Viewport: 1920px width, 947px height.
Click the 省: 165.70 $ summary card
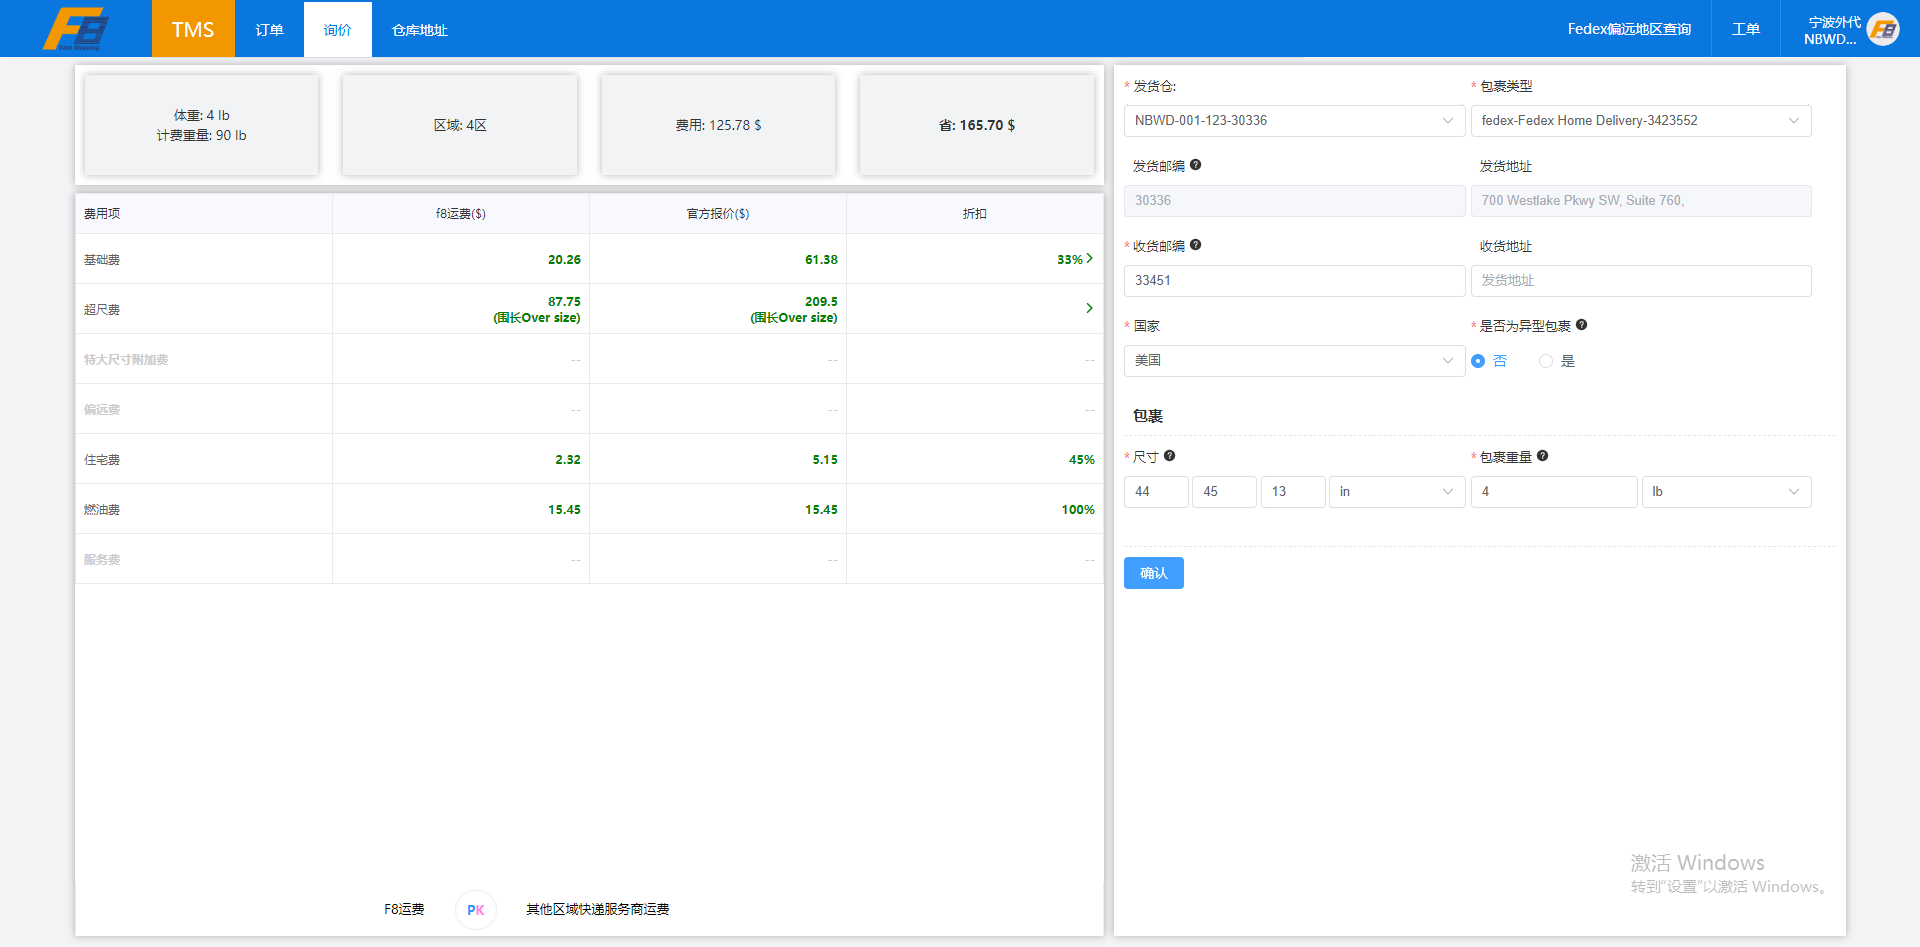(x=977, y=125)
